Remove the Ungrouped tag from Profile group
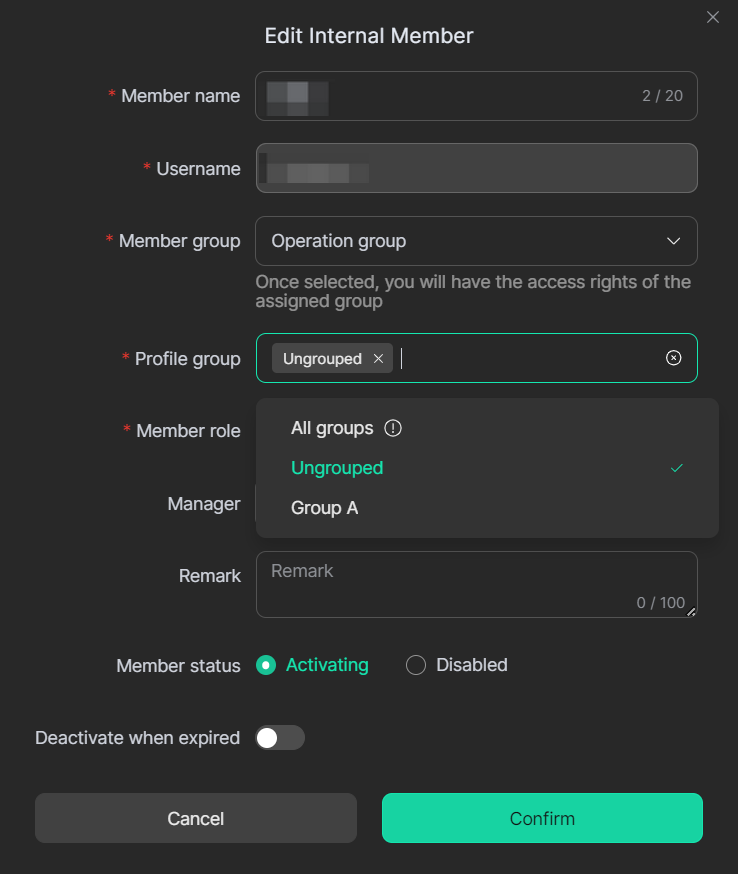738x874 pixels. coord(378,359)
